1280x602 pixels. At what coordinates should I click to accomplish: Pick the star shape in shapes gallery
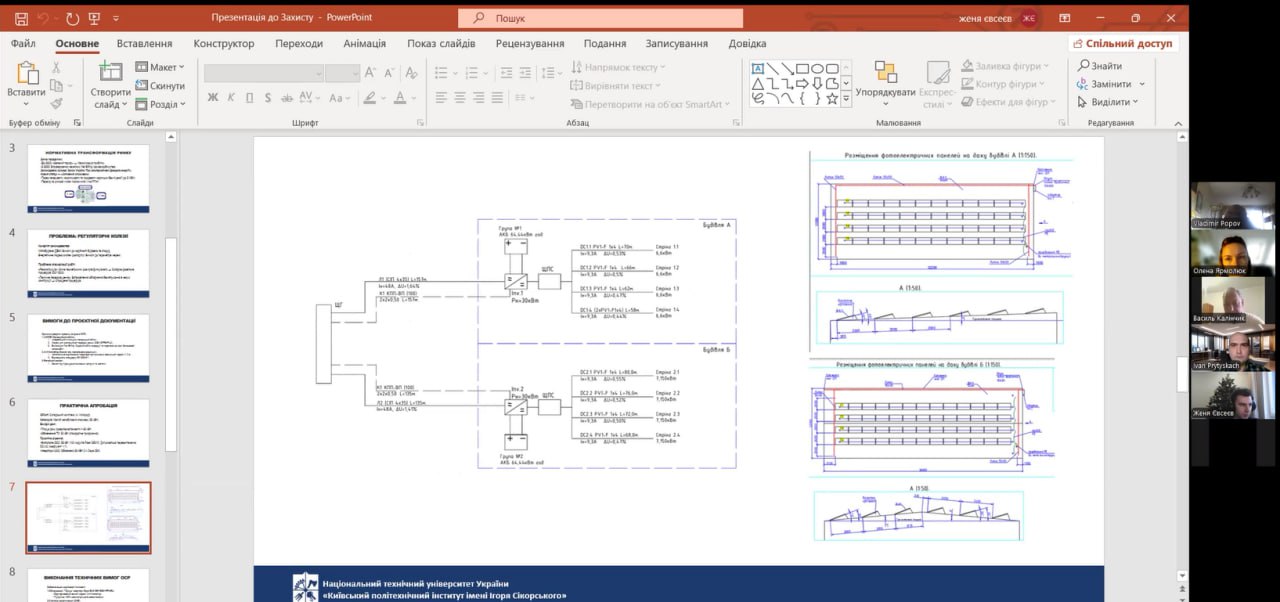(x=832, y=98)
